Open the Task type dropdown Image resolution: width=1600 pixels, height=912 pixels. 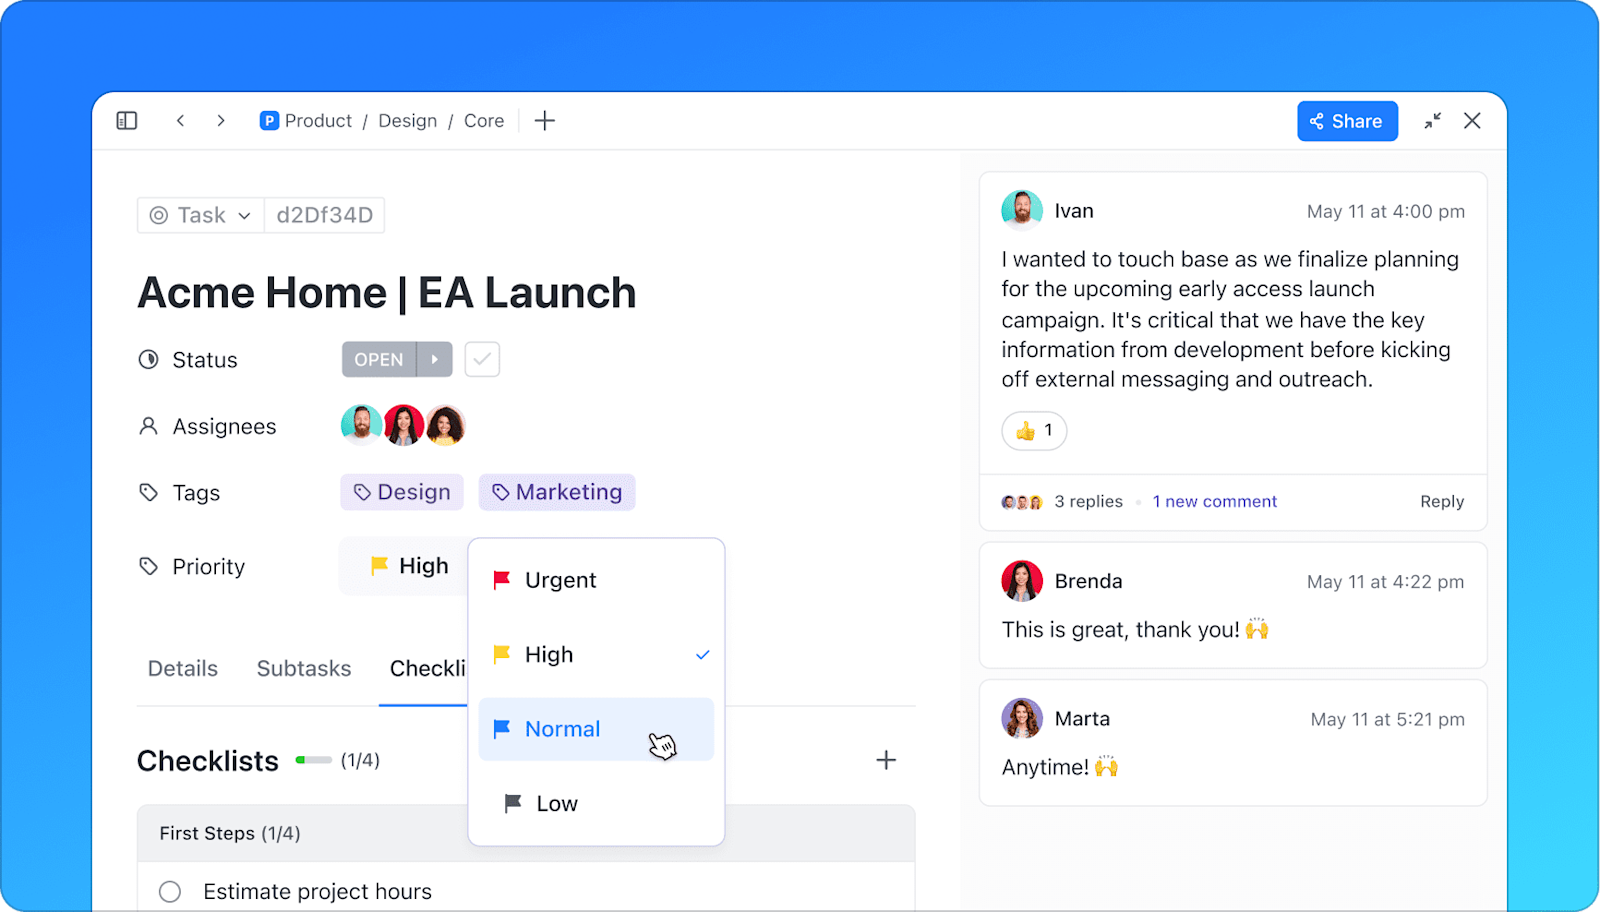point(199,215)
